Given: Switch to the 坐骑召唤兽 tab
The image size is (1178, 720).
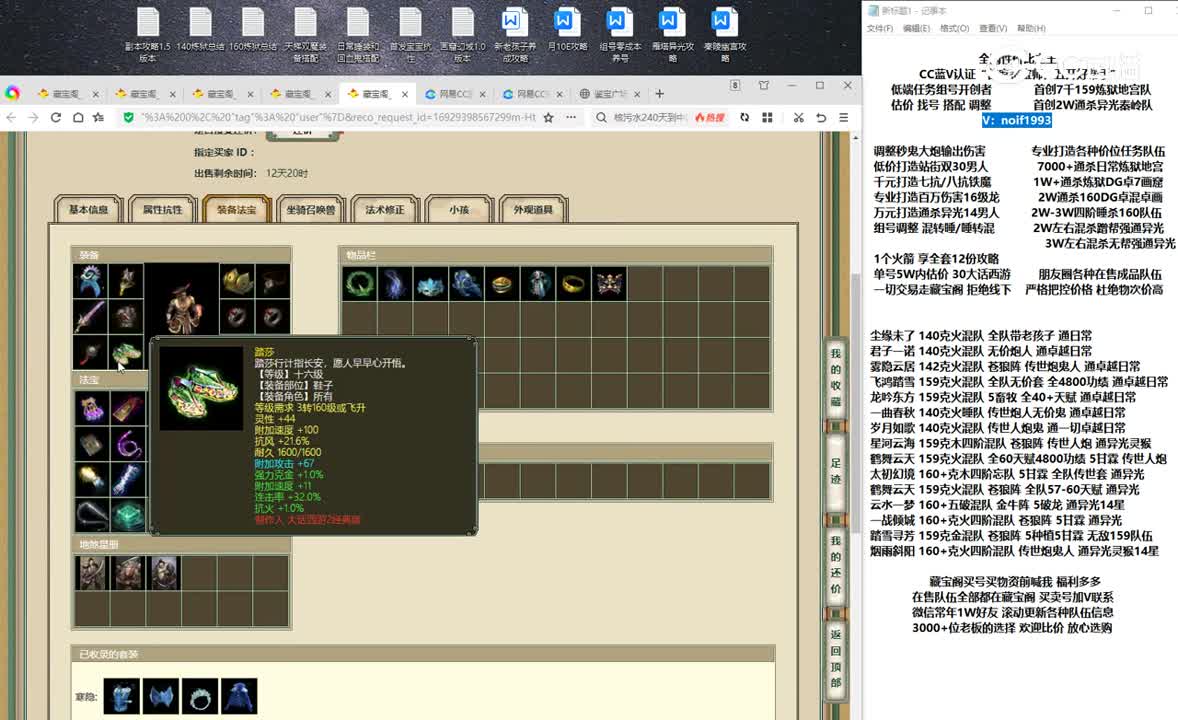Looking at the screenshot, I should pyautogui.click(x=310, y=210).
